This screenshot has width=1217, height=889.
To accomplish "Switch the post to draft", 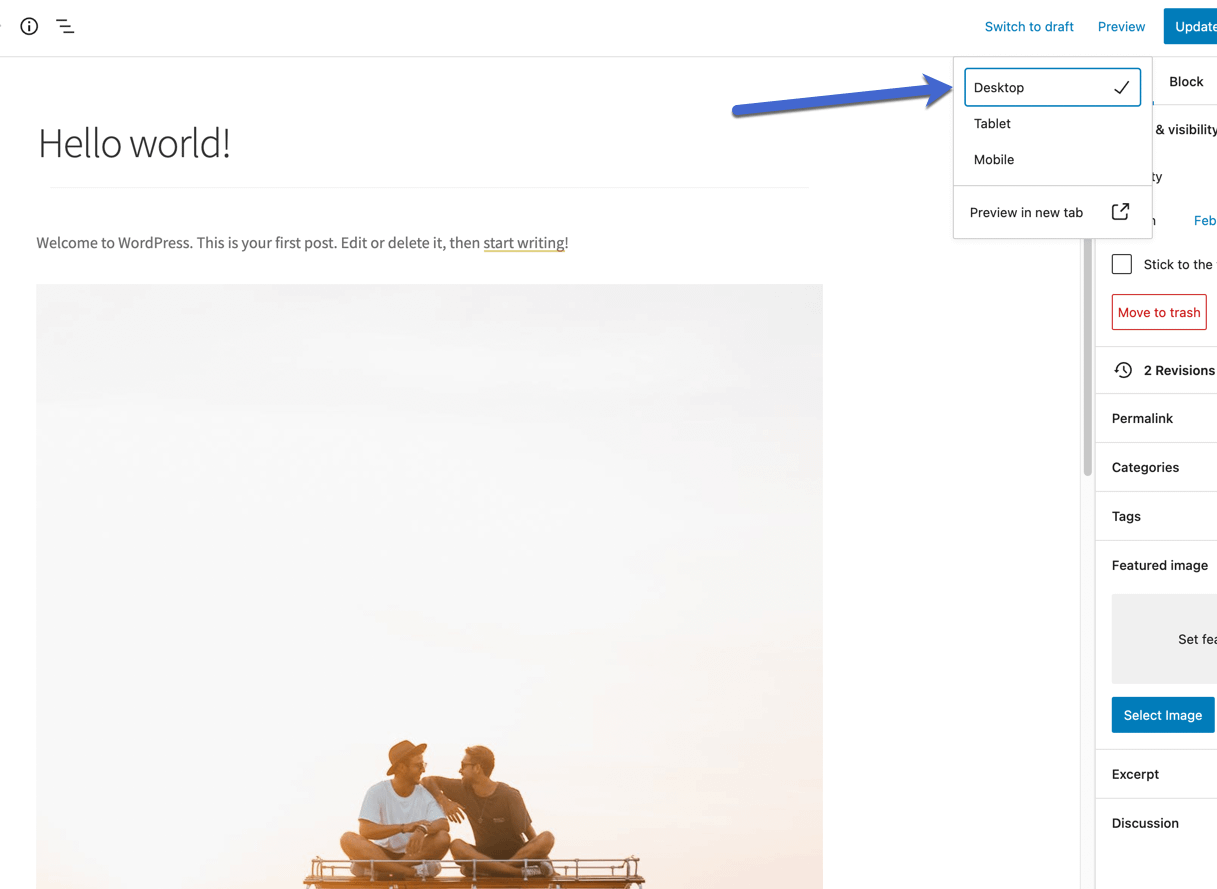I will pos(1029,26).
